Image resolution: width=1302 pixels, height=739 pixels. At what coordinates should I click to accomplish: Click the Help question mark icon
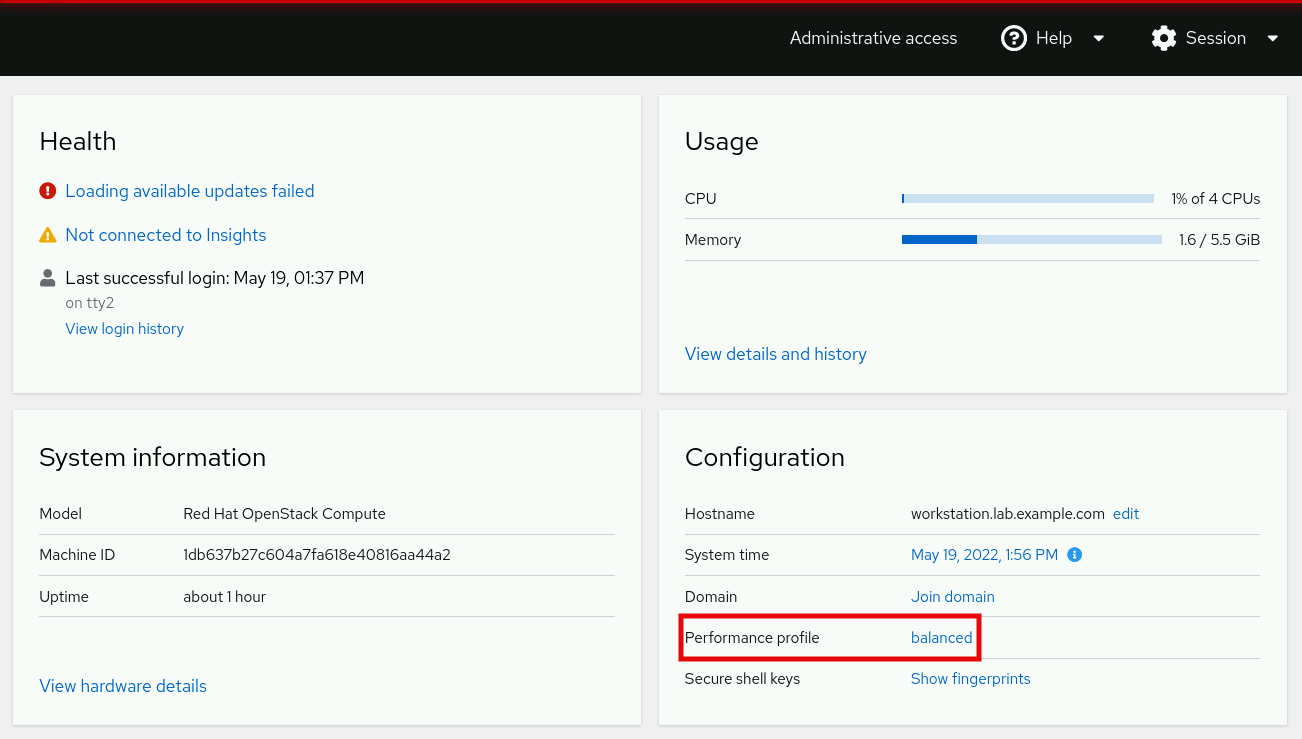click(1014, 38)
